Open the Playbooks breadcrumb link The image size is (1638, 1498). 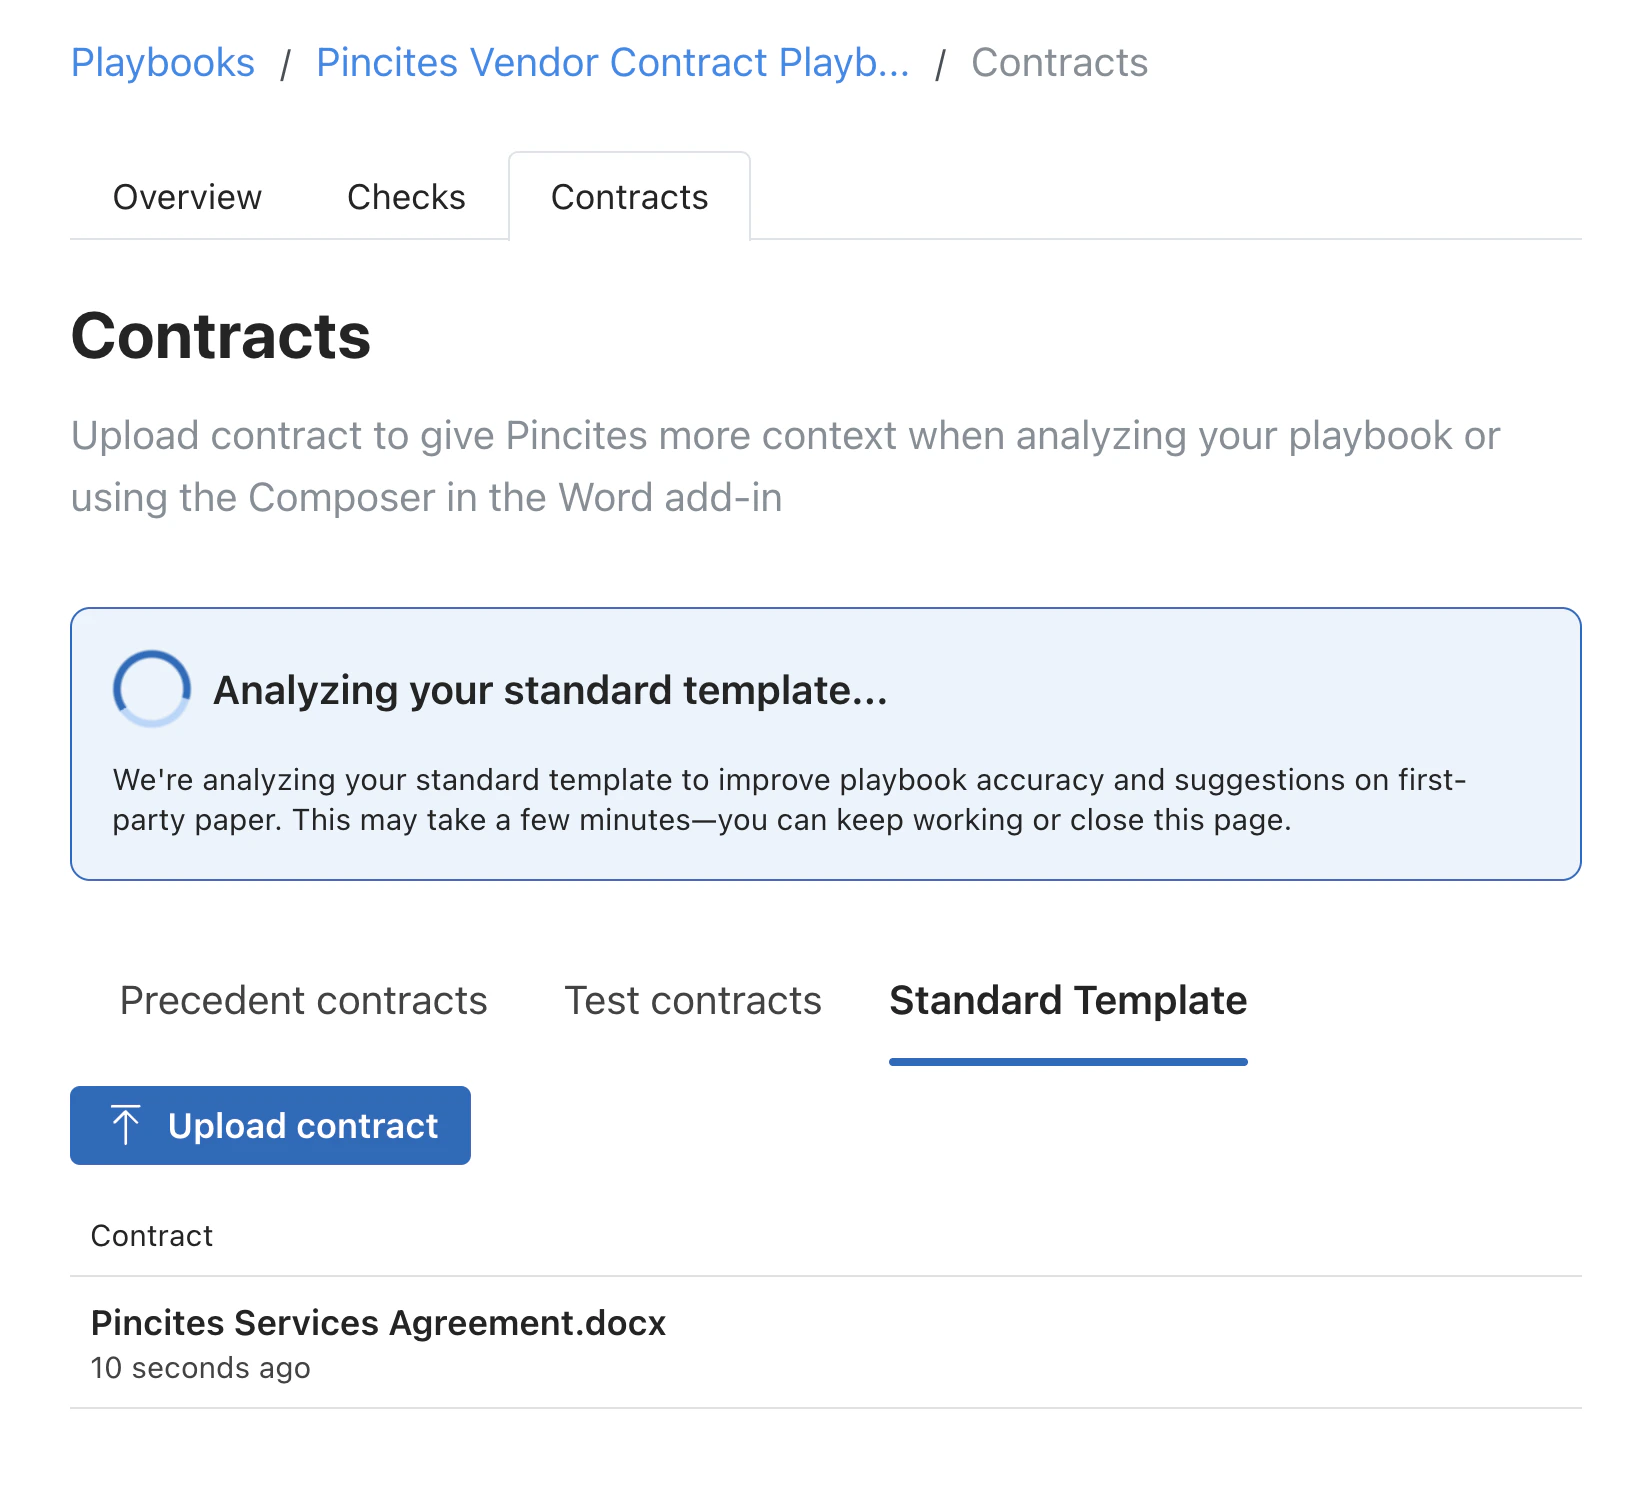click(162, 62)
